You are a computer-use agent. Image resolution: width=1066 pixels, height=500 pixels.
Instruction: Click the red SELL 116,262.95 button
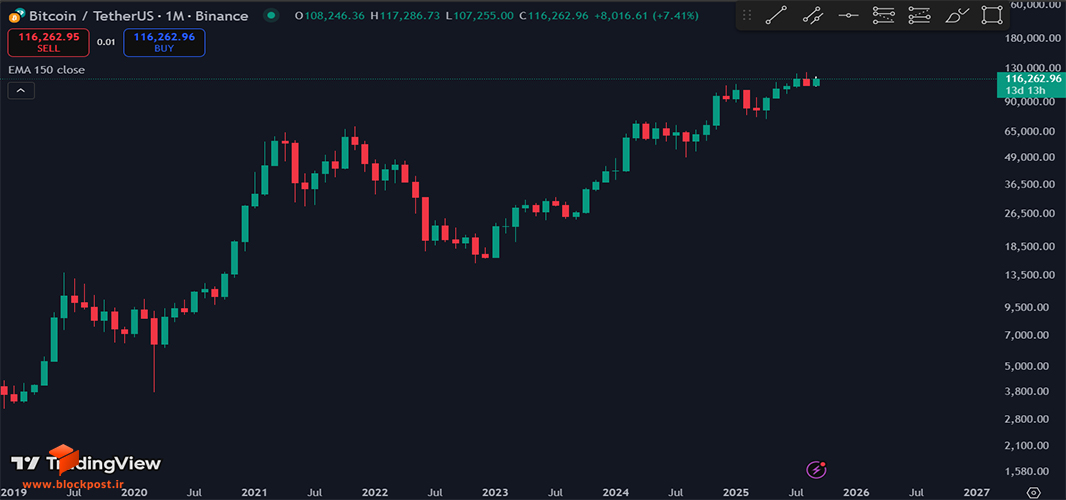point(48,42)
